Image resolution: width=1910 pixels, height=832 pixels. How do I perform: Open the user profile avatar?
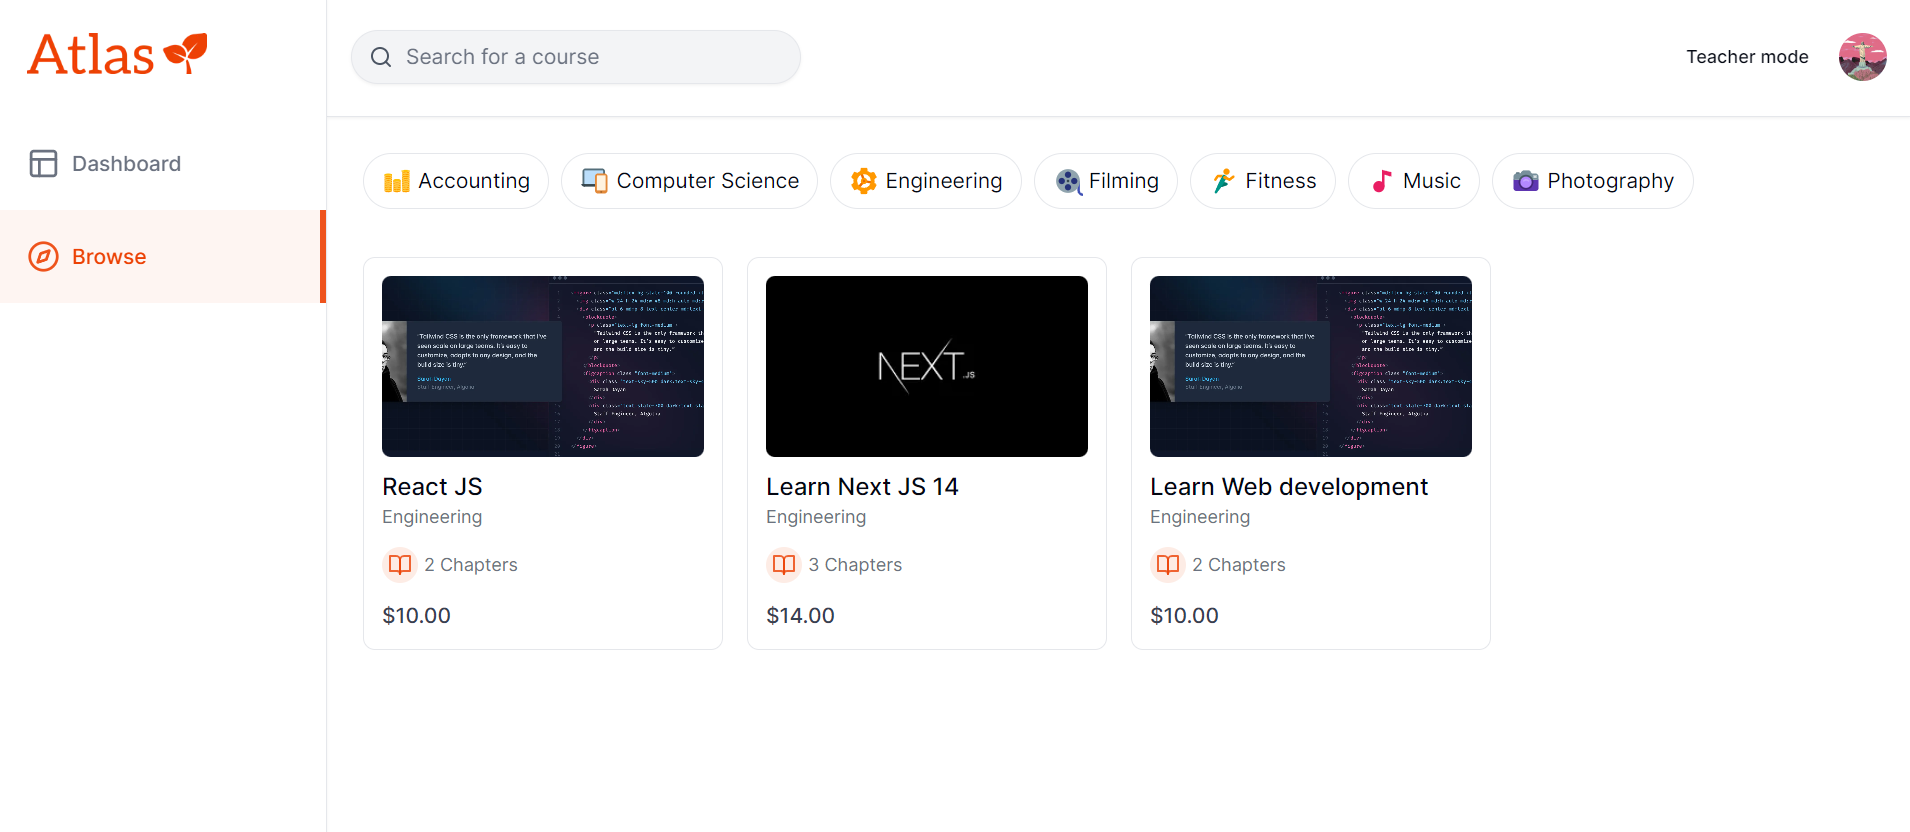[1862, 57]
